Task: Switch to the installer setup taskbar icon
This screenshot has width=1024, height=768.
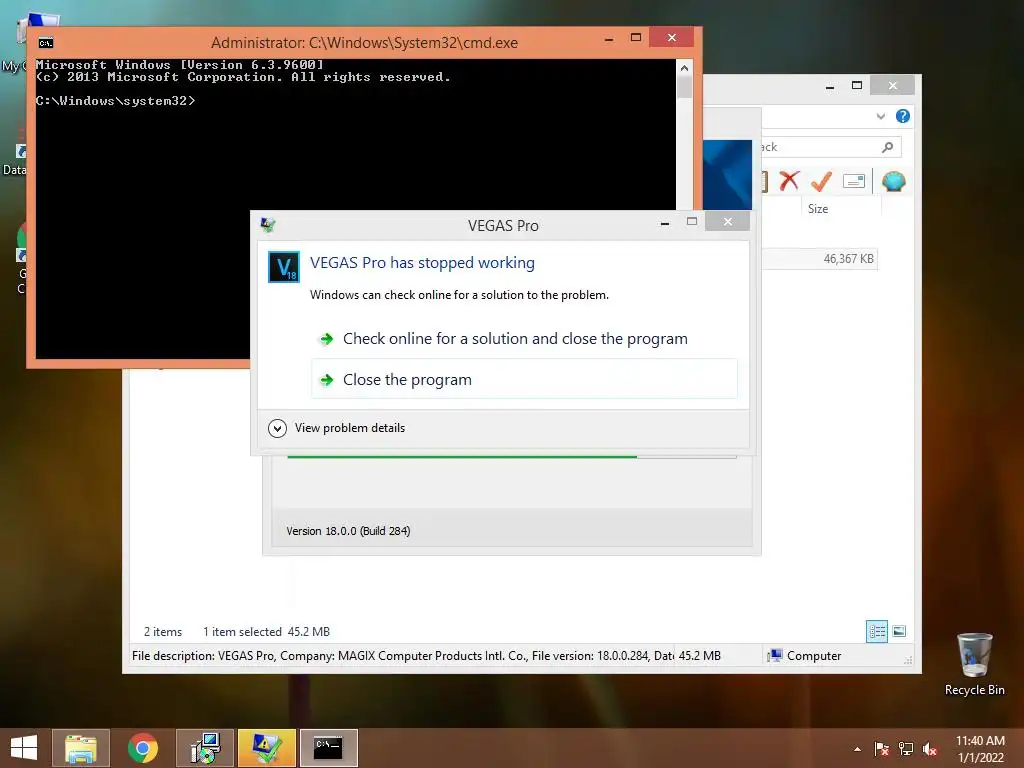Action: pyautogui.click(x=204, y=748)
